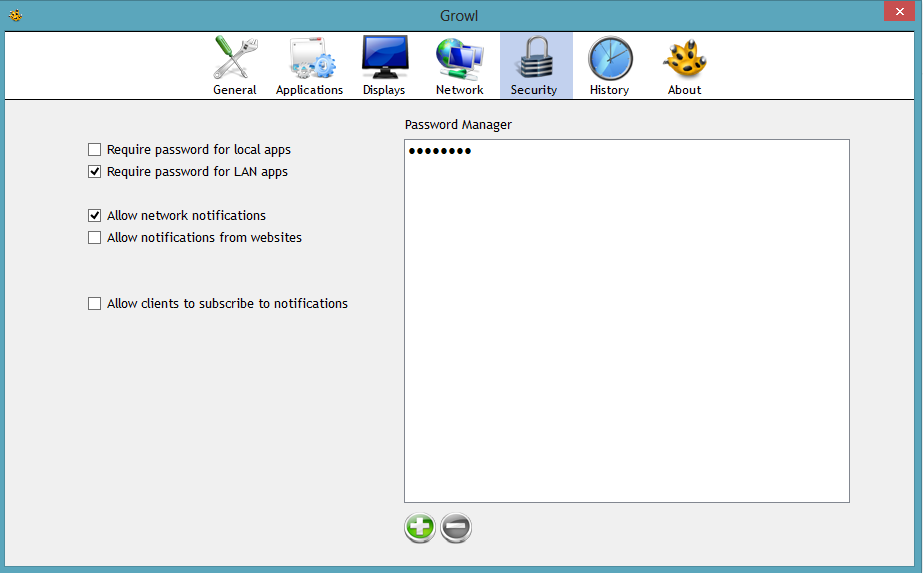Image resolution: width=923 pixels, height=573 pixels.
Task: Select the Security padlock tab
Action: tap(536, 65)
